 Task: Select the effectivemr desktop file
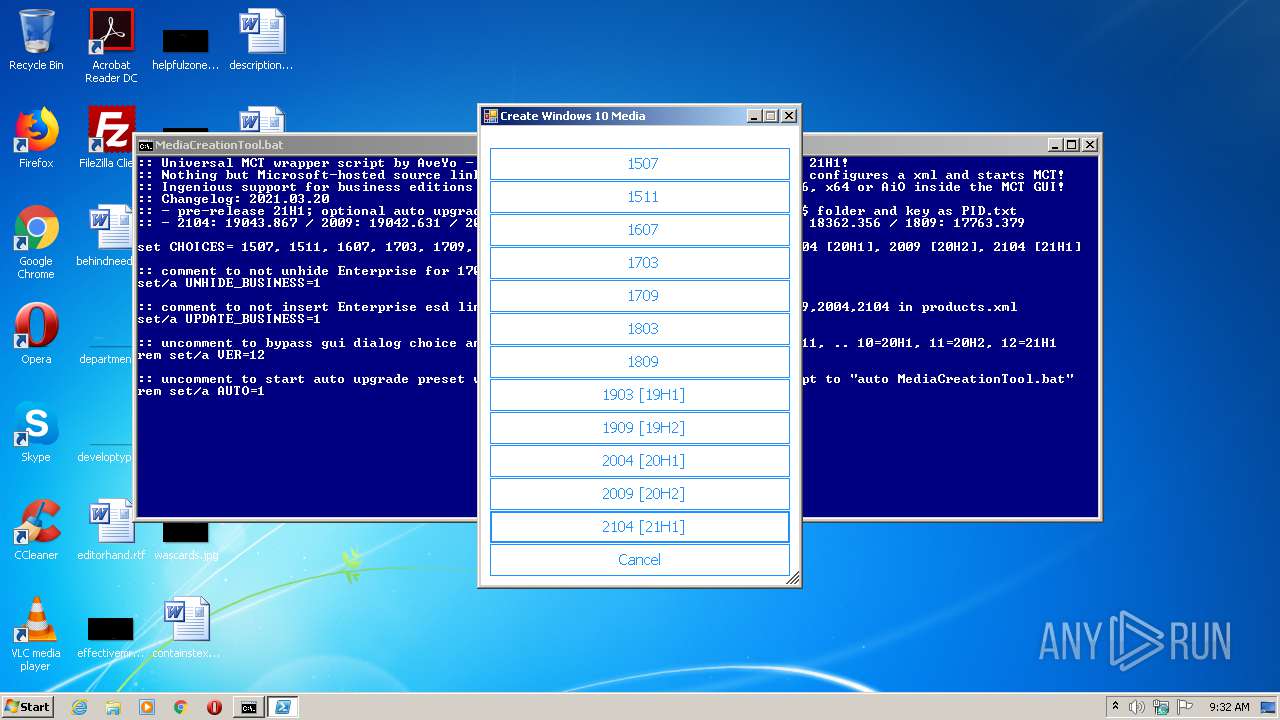(110, 636)
